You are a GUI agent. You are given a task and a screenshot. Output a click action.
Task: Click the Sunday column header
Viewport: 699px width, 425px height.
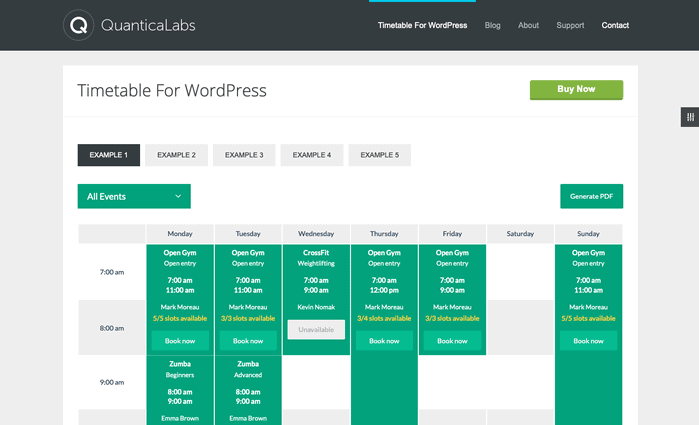point(588,234)
